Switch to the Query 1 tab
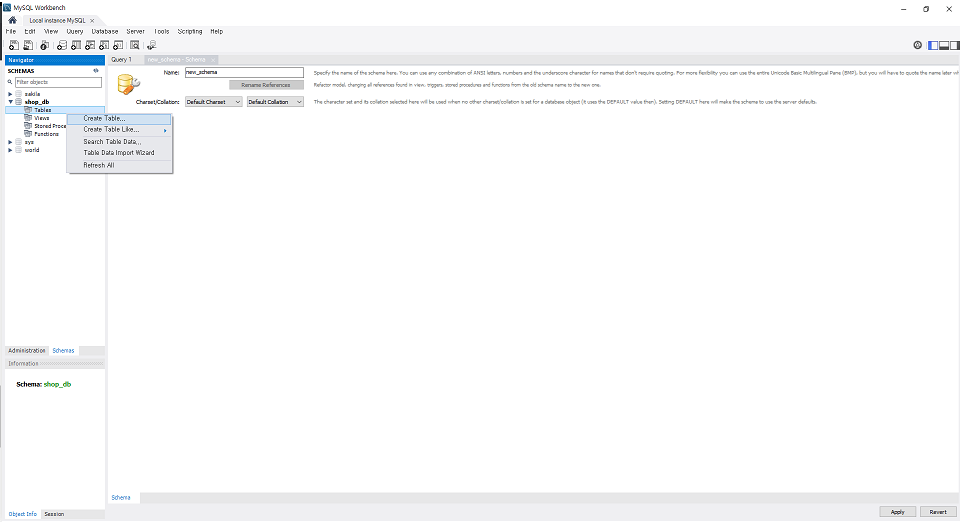960x522 pixels. tap(121, 60)
